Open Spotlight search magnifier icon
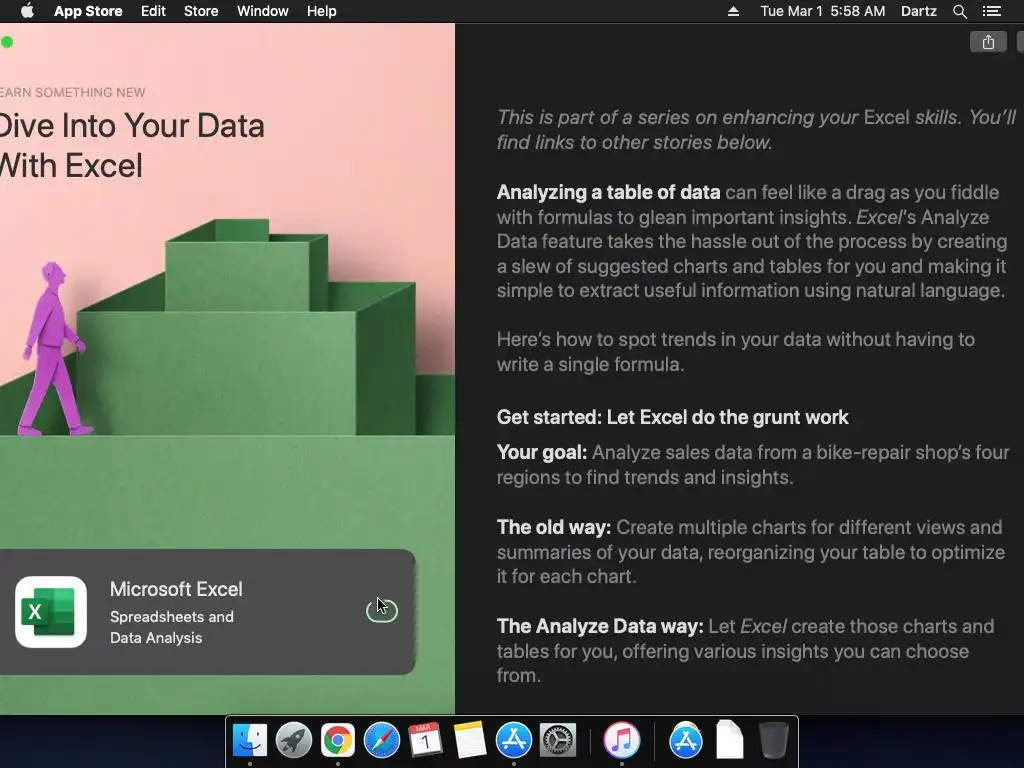1024x768 pixels. 959,11
